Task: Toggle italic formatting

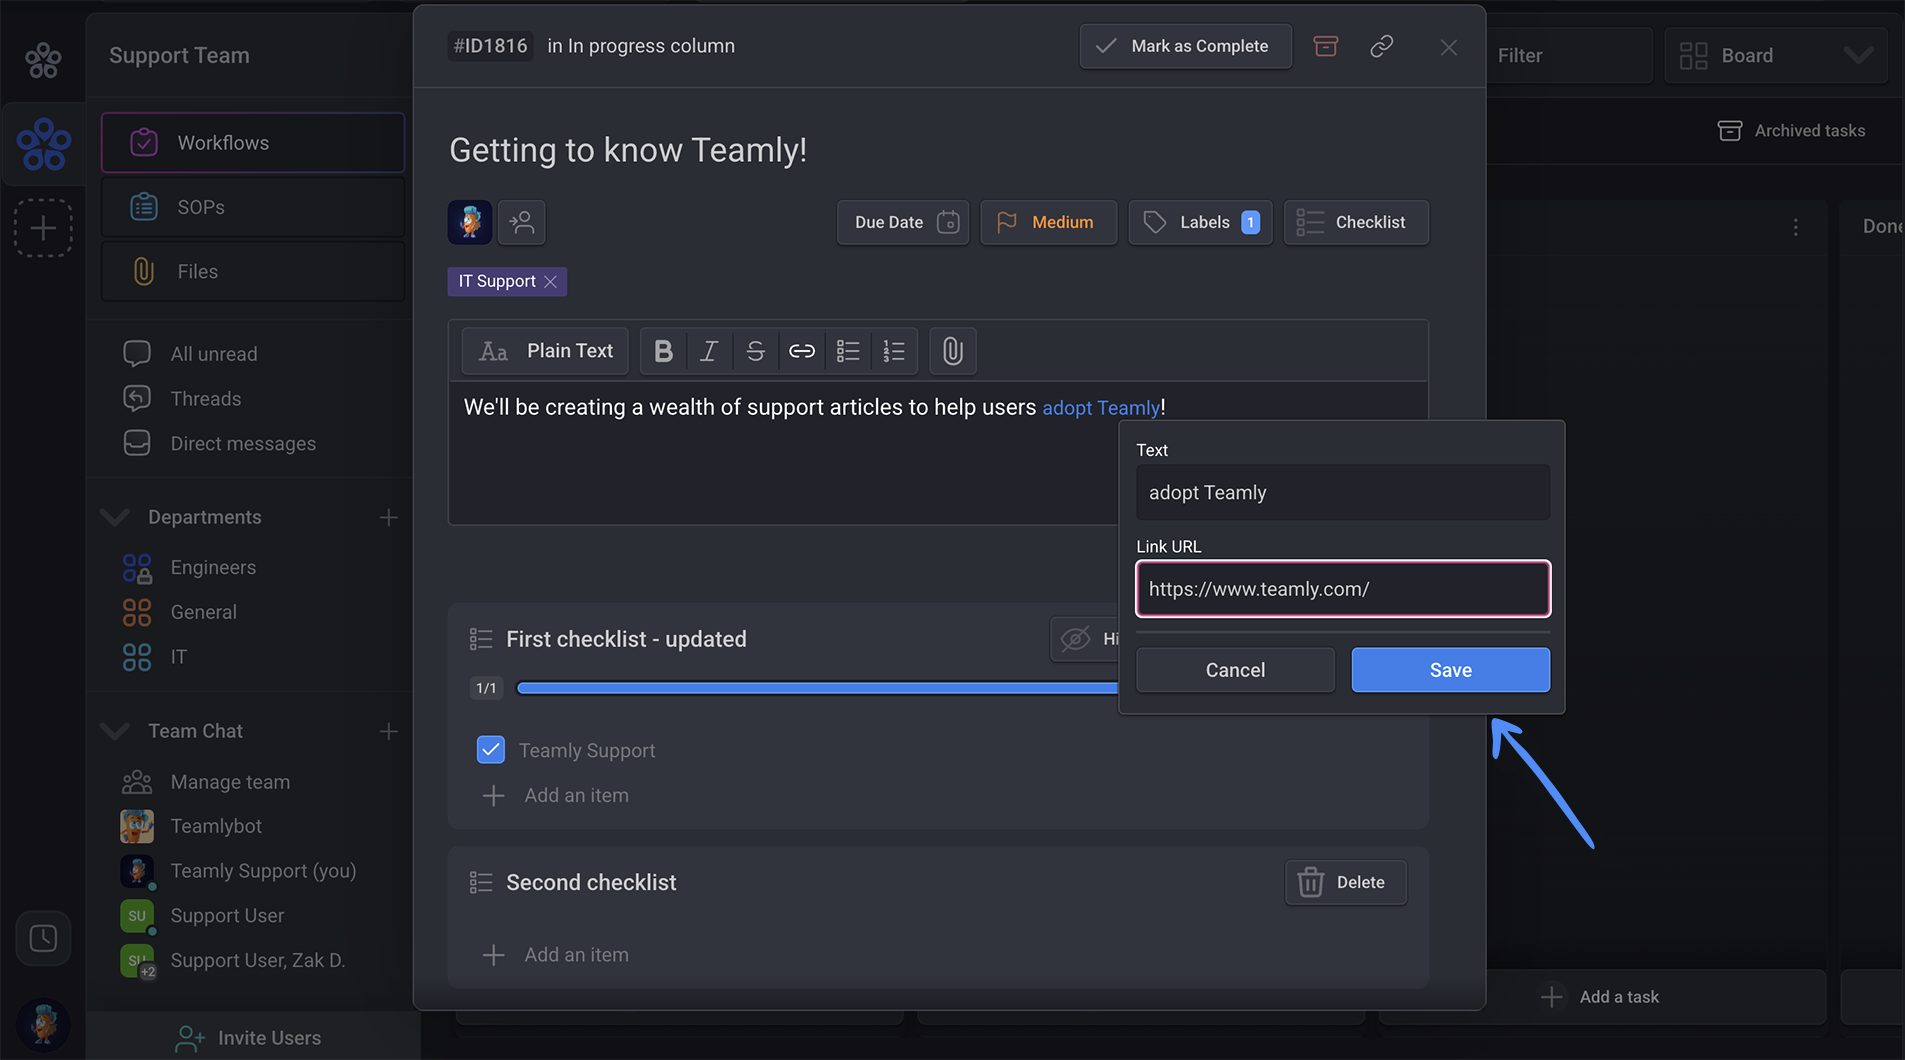Action: tap(709, 351)
